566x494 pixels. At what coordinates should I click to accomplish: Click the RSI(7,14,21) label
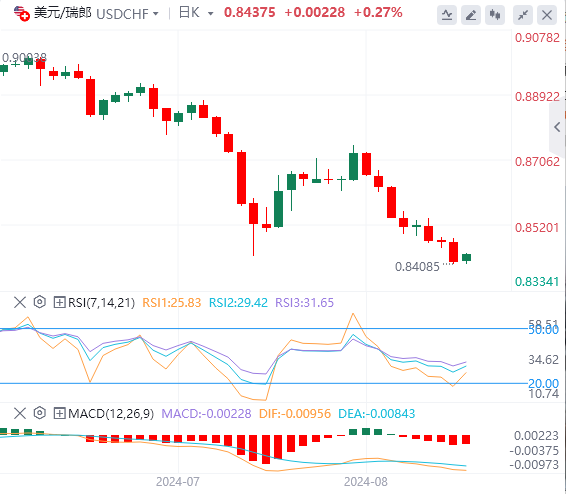coord(101,302)
